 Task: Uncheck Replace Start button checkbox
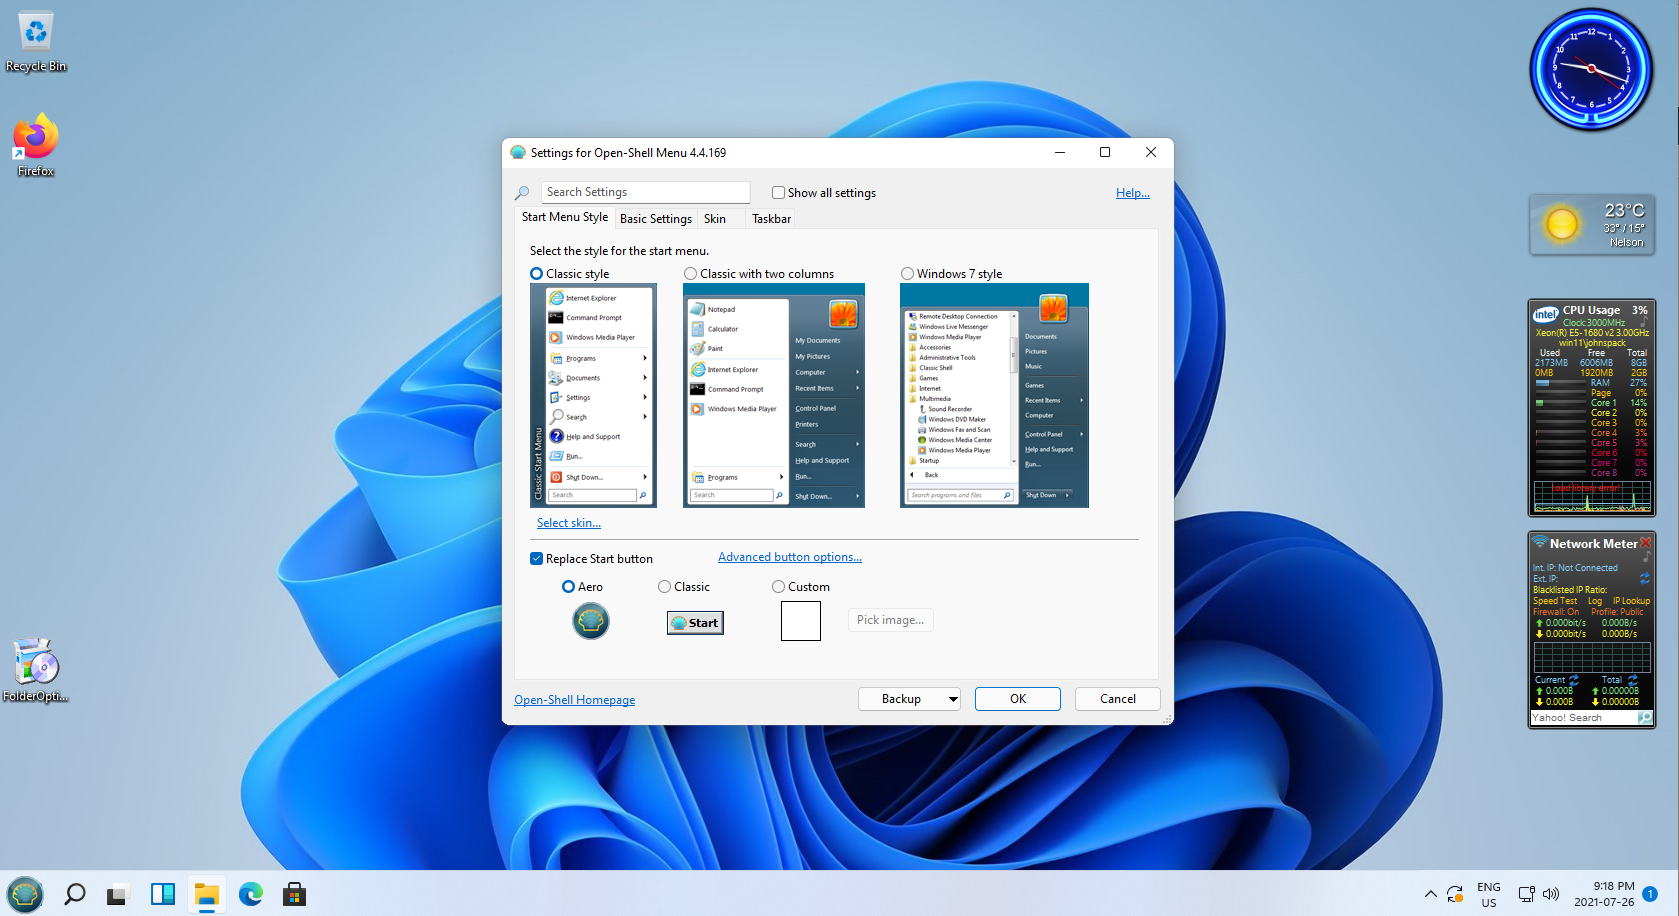[x=537, y=559]
